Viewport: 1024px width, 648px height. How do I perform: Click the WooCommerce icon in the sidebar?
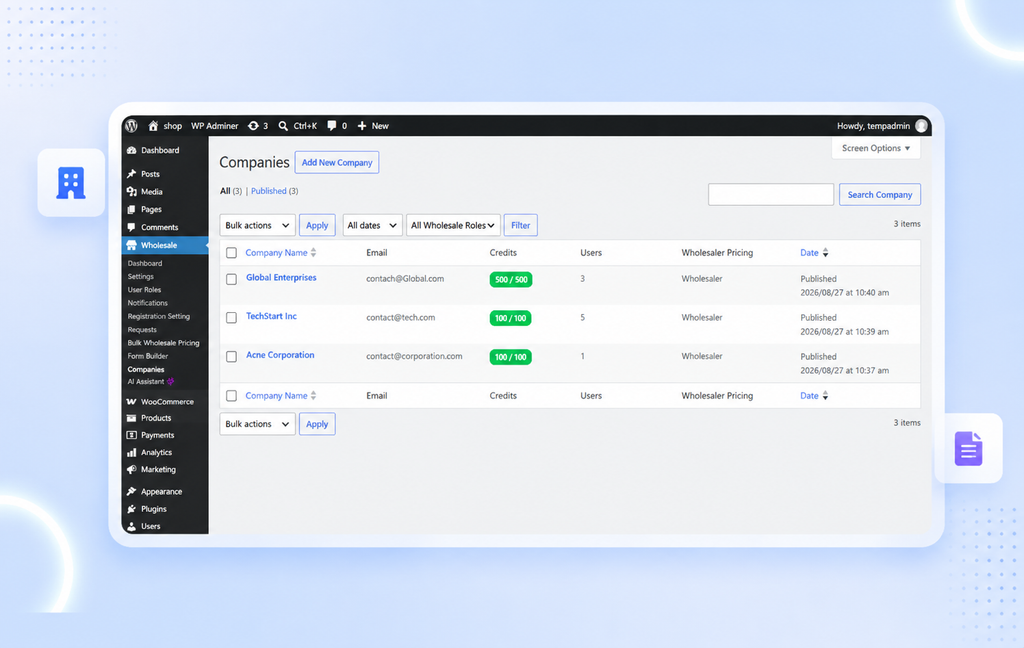pos(131,401)
